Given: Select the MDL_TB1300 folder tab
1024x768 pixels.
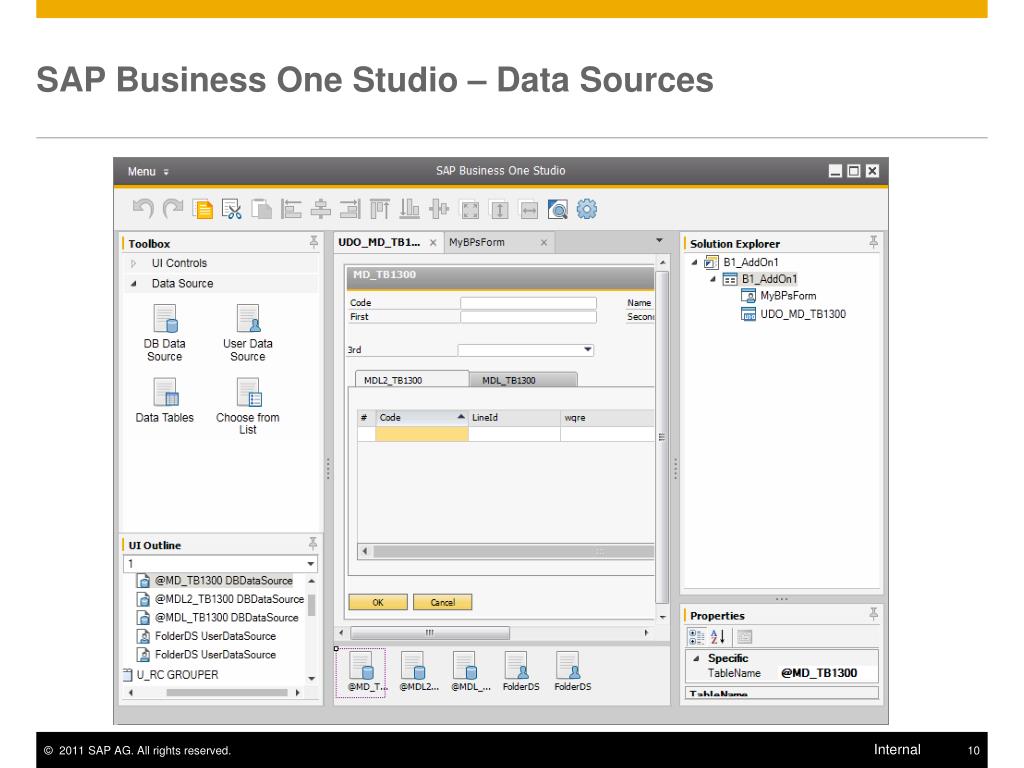Looking at the screenshot, I should pos(523,380).
